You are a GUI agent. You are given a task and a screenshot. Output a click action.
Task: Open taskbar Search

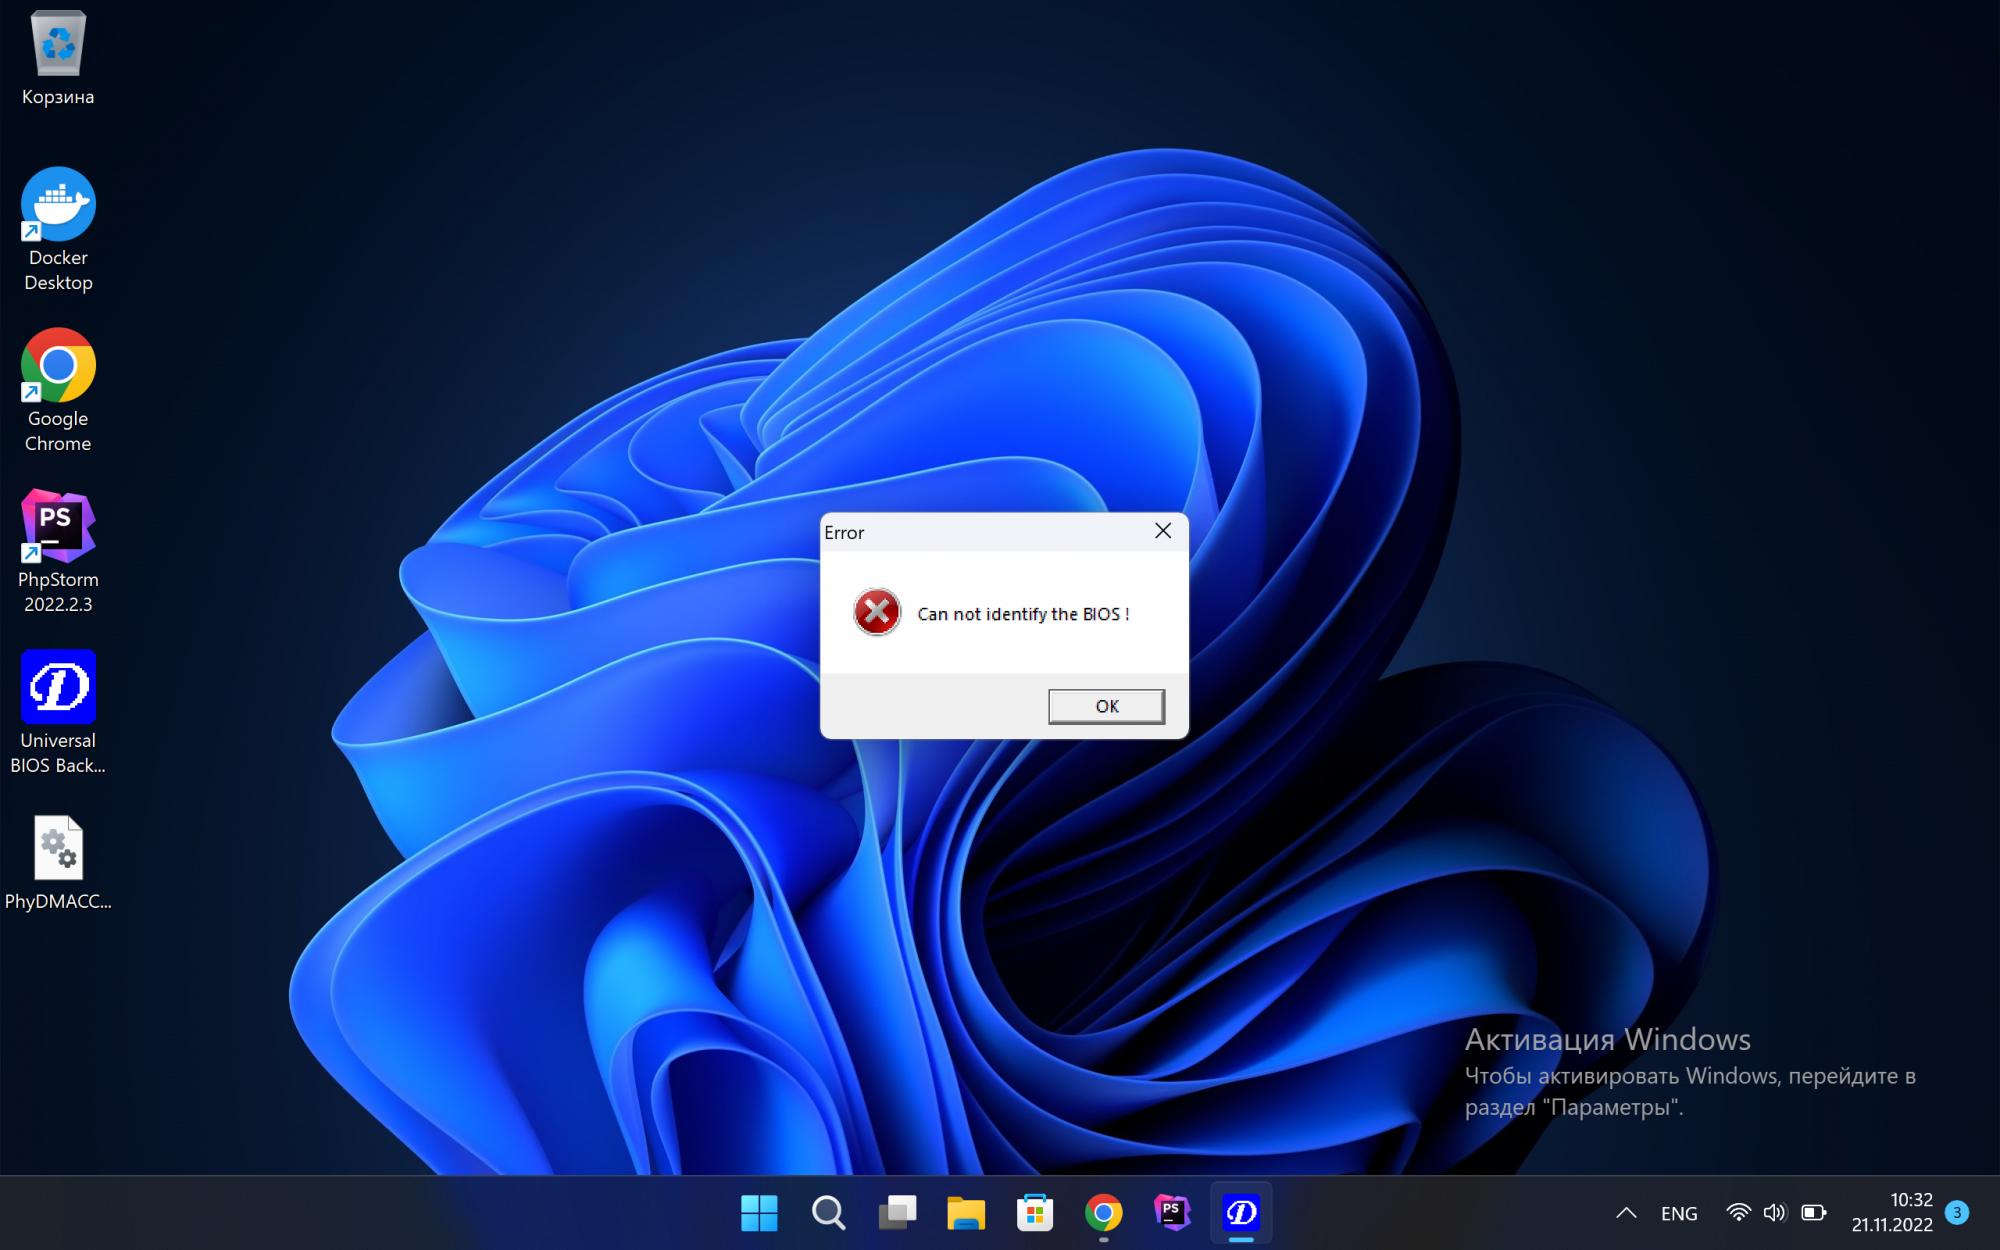click(x=828, y=1213)
